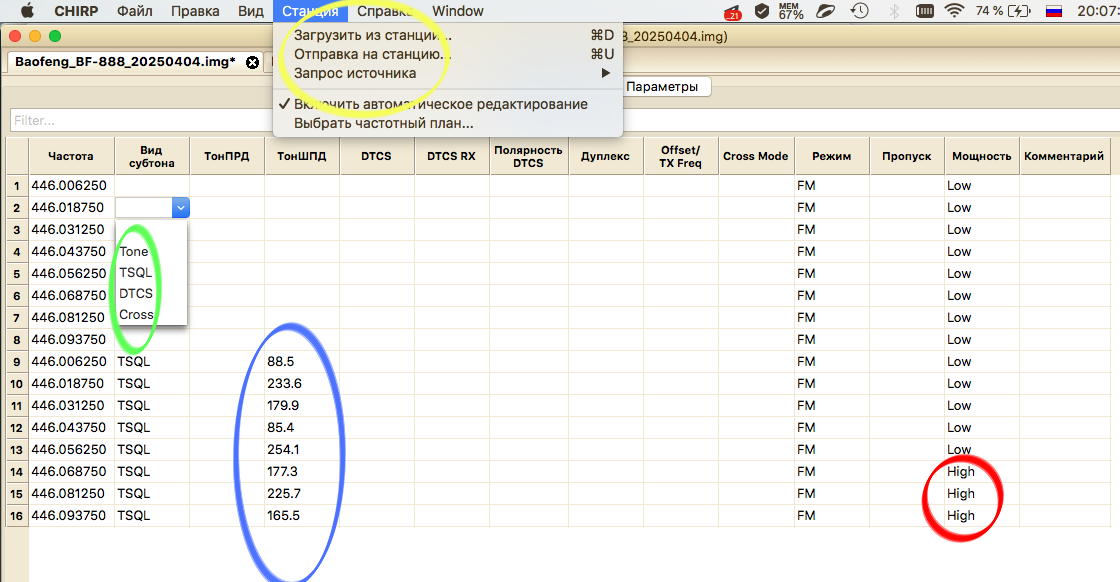Select row header number 16
This screenshot has width=1120, height=582.
(16, 516)
